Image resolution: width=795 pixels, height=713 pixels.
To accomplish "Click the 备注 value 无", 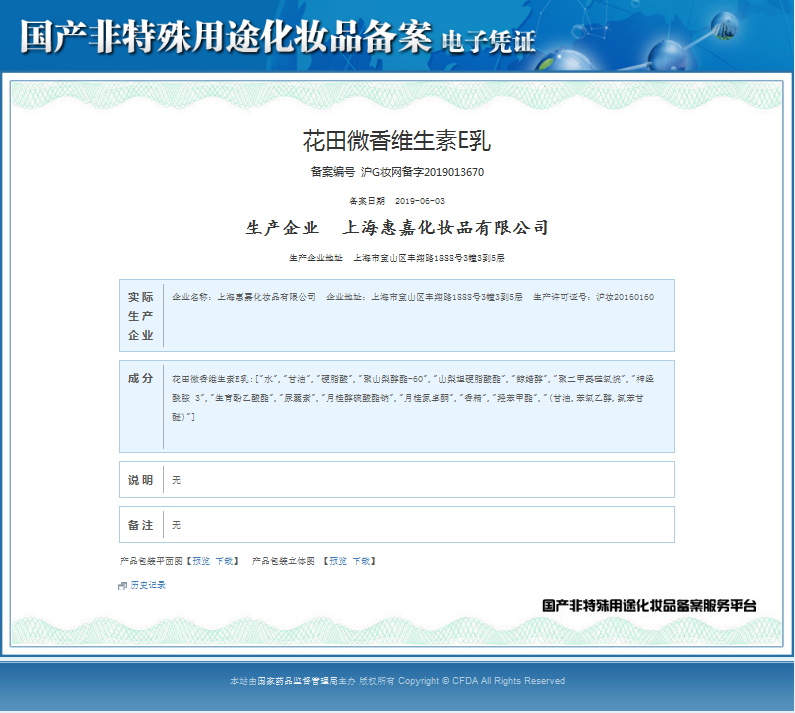I will 176,525.
